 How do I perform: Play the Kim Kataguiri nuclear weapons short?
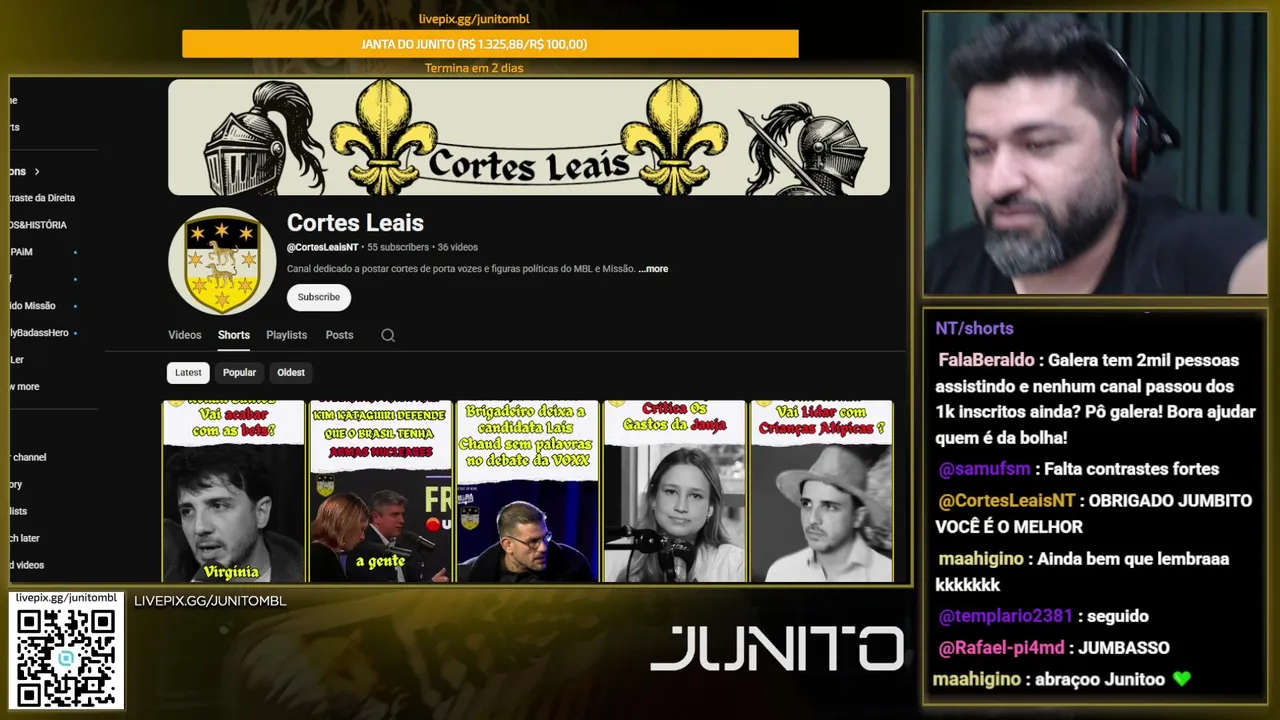point(380,491)
